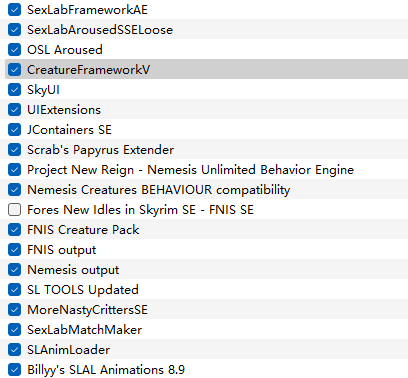Uncheck the SL TOOLS Updated checkbox
This screenshot has height=378, width=408.
[x=14, y=290]
